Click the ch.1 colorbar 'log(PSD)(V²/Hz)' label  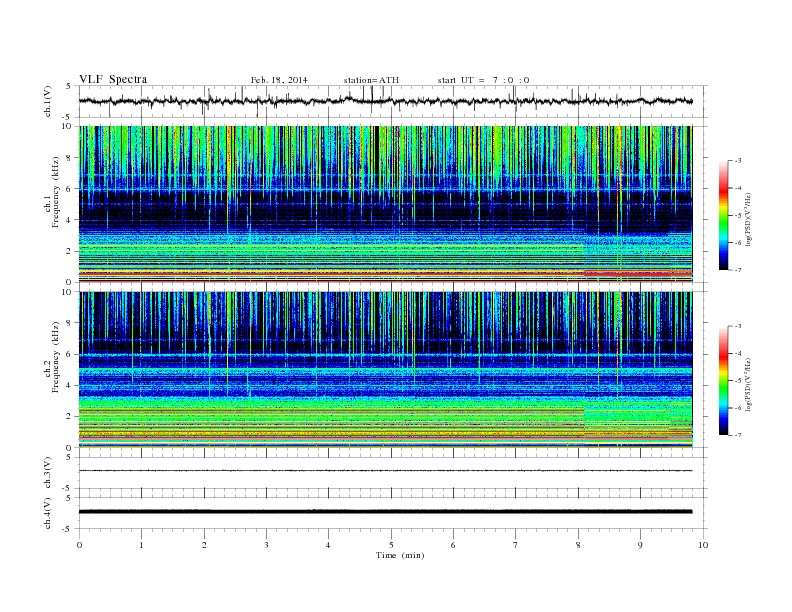click(748, 219)
